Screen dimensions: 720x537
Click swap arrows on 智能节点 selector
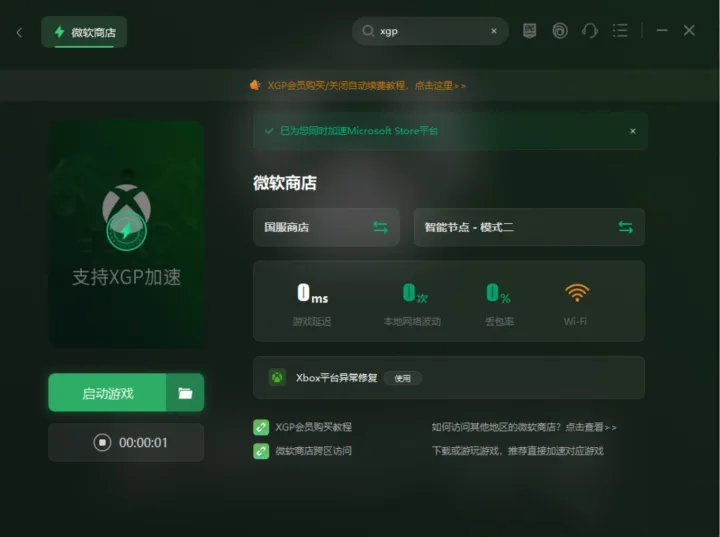[x=625, y=227]
